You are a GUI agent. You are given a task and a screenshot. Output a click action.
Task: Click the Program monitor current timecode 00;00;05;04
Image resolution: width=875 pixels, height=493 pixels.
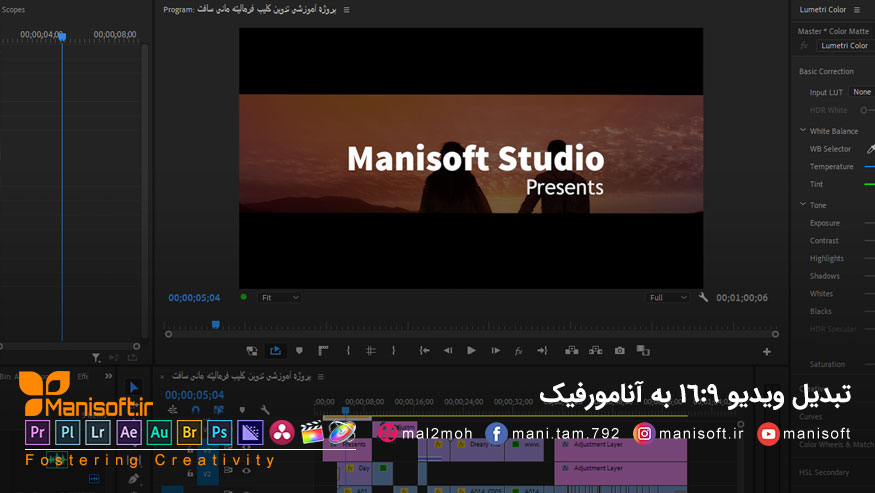coord(194,298)
